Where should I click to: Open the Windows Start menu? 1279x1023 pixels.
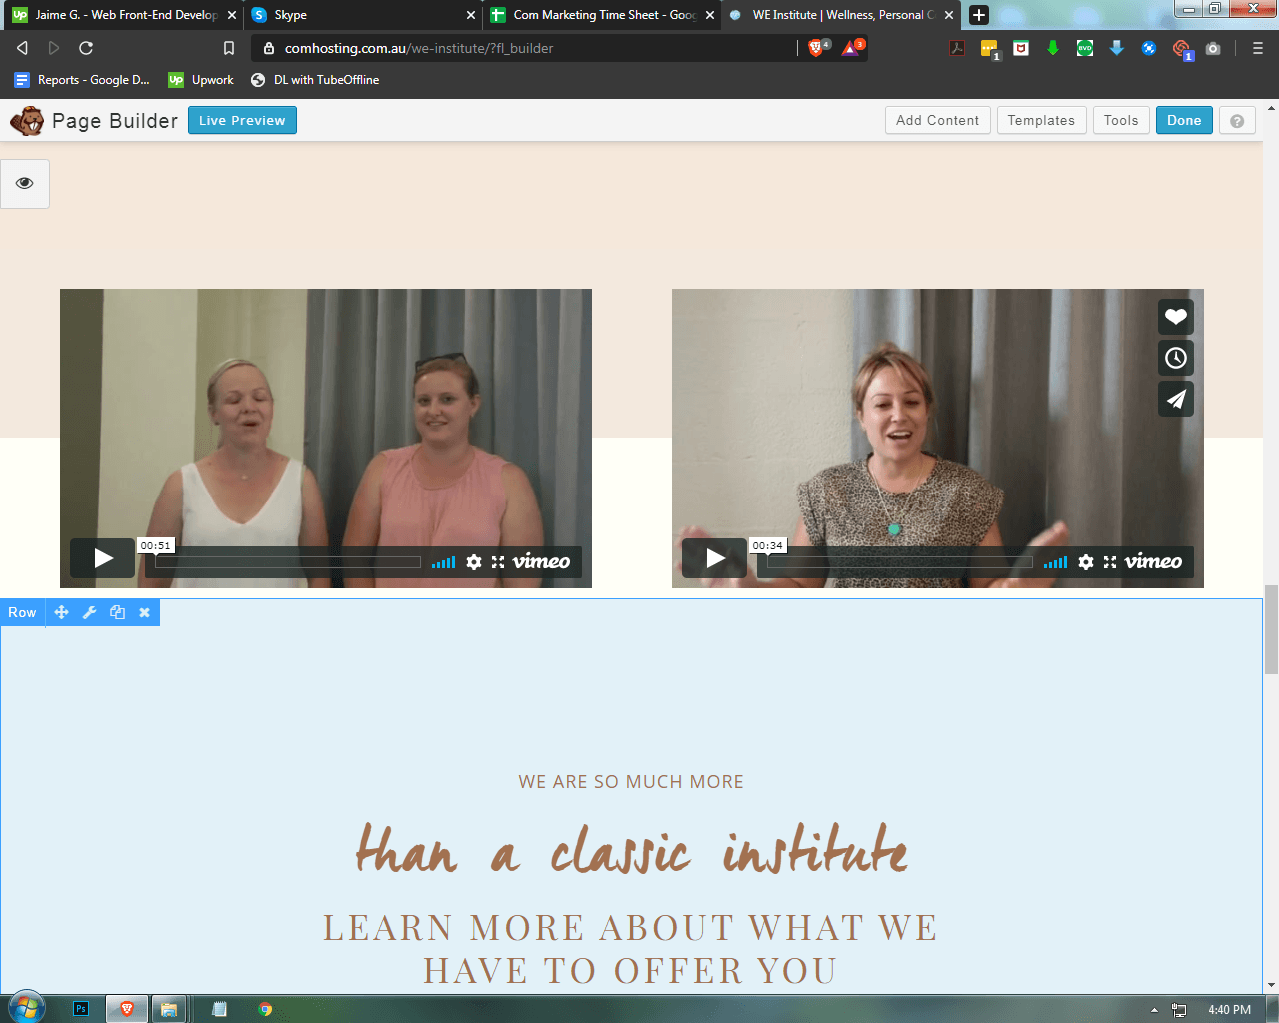click(x=27, y=1008)
